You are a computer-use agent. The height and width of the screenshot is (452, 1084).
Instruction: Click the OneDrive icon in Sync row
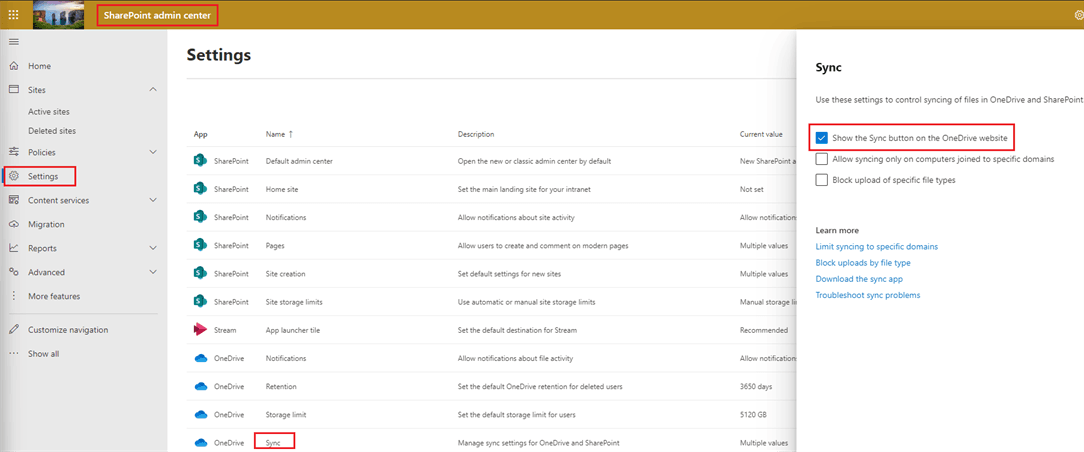click(x=200, y=441)
